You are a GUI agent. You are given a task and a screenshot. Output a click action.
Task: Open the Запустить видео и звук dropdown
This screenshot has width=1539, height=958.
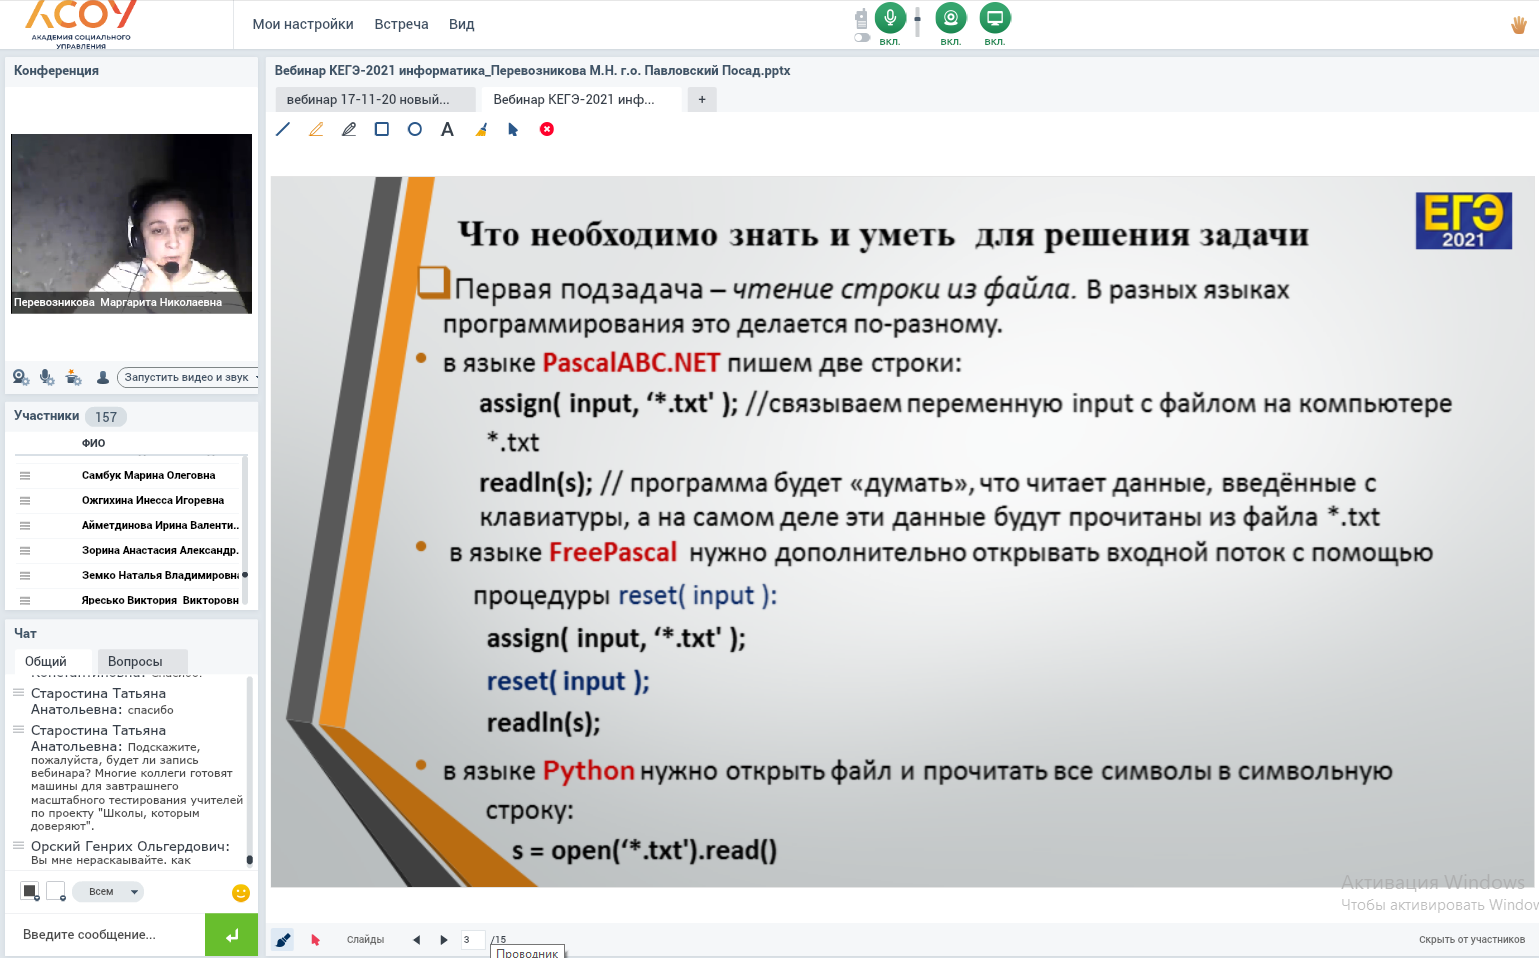[188, 377]
